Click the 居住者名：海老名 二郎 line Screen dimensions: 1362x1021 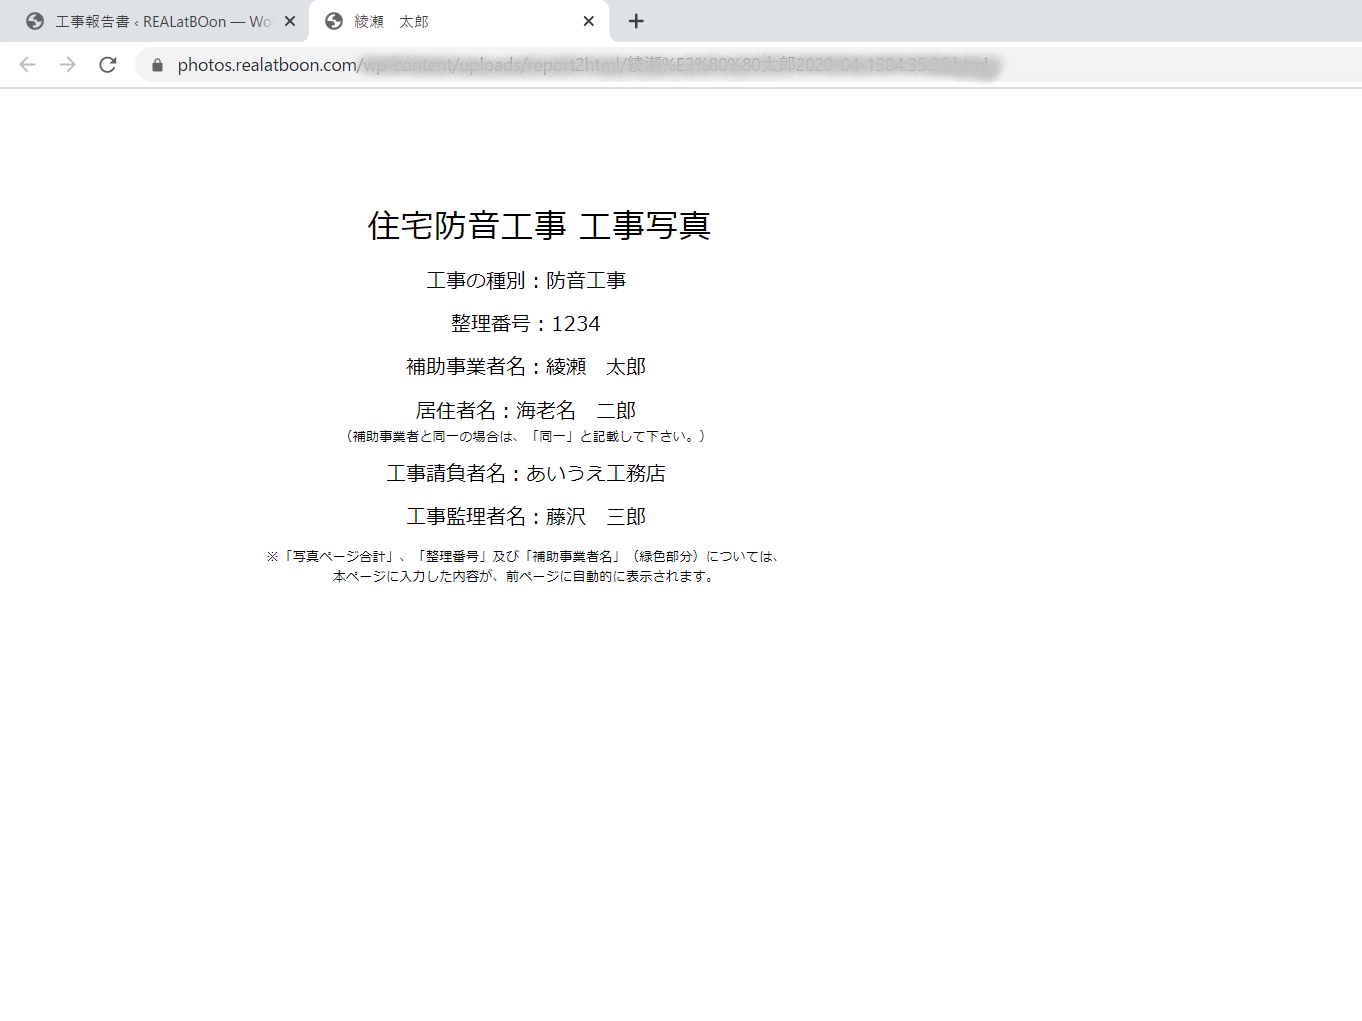click(x=526, y=410)
